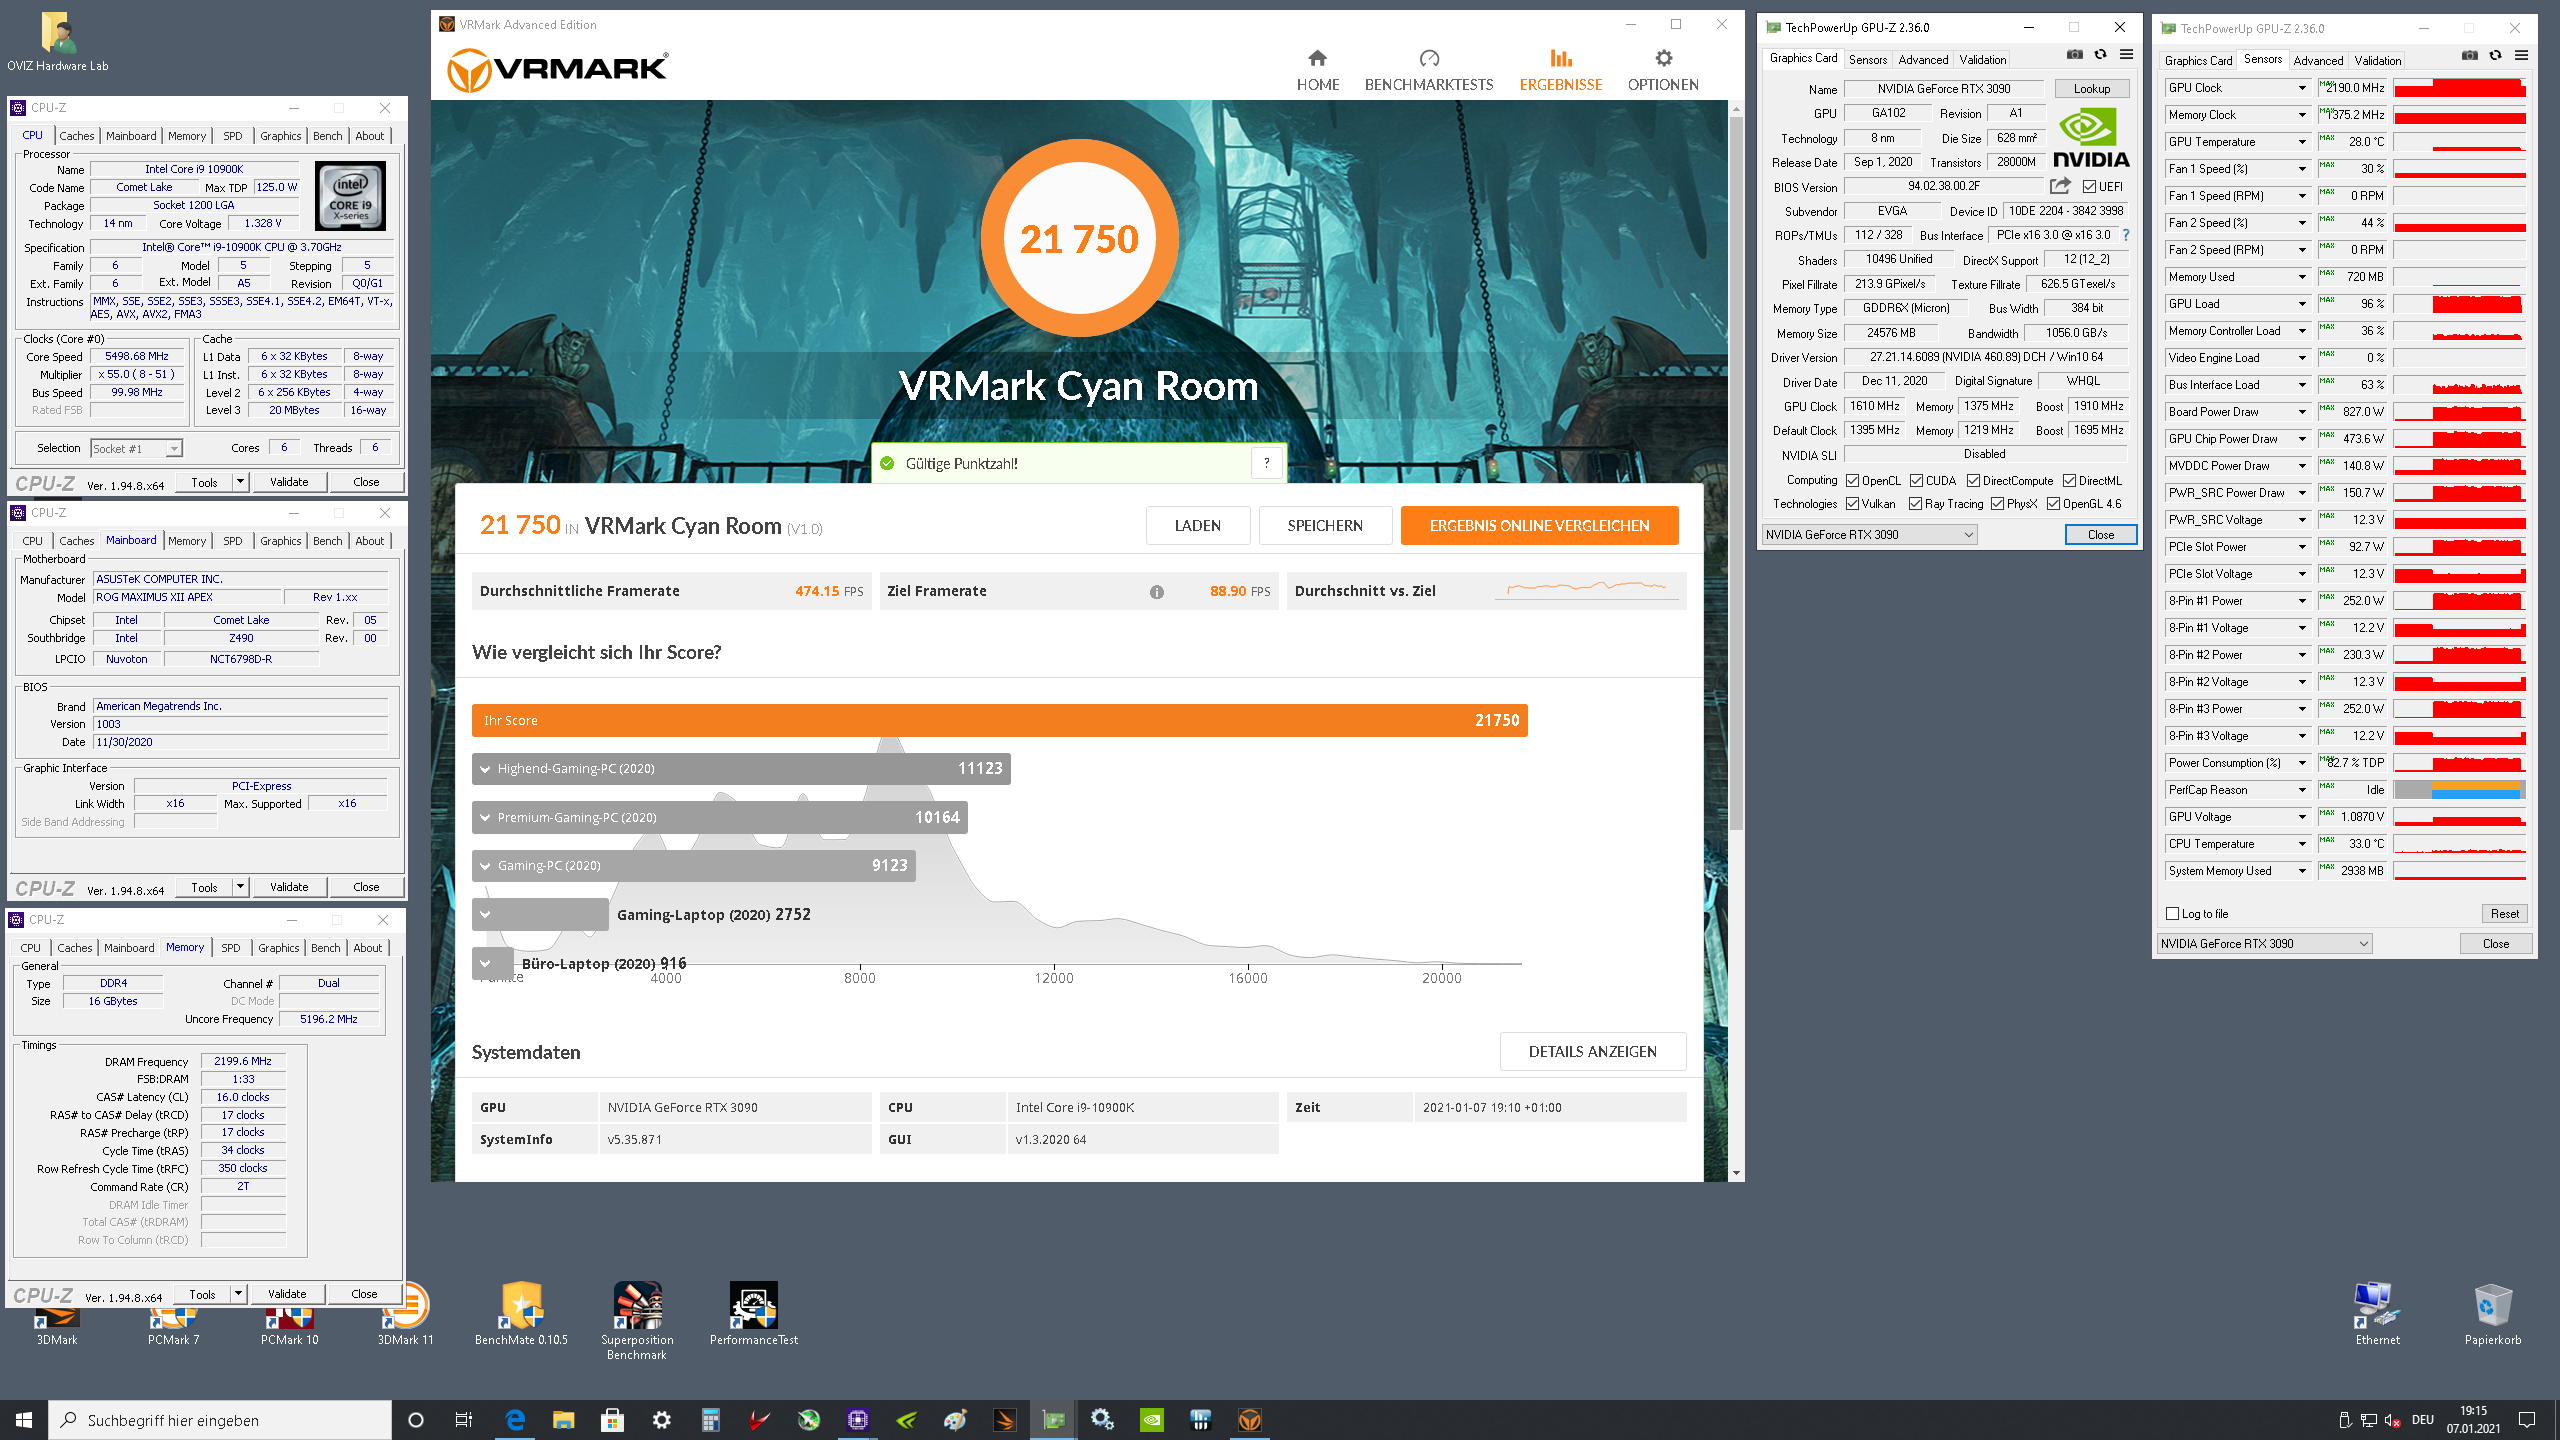Viewport: 2560px width, 1440px height.
Task: Open the Papierkorb recycle bin
Action: (2492, 1315)
